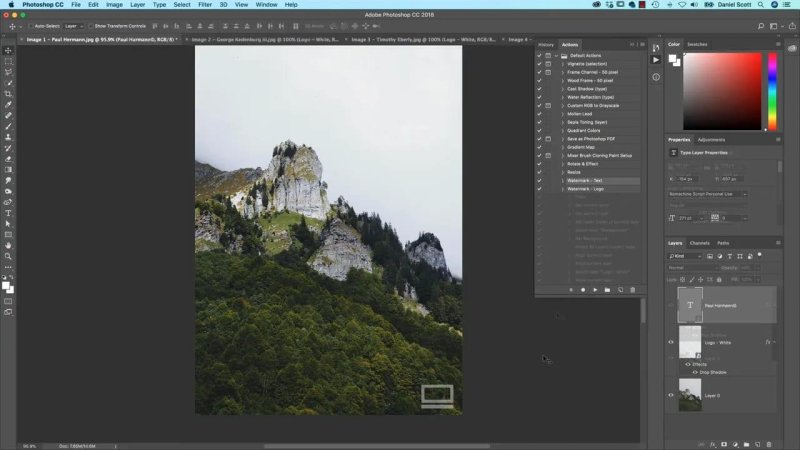Open the Filter menu

[205, 5]
